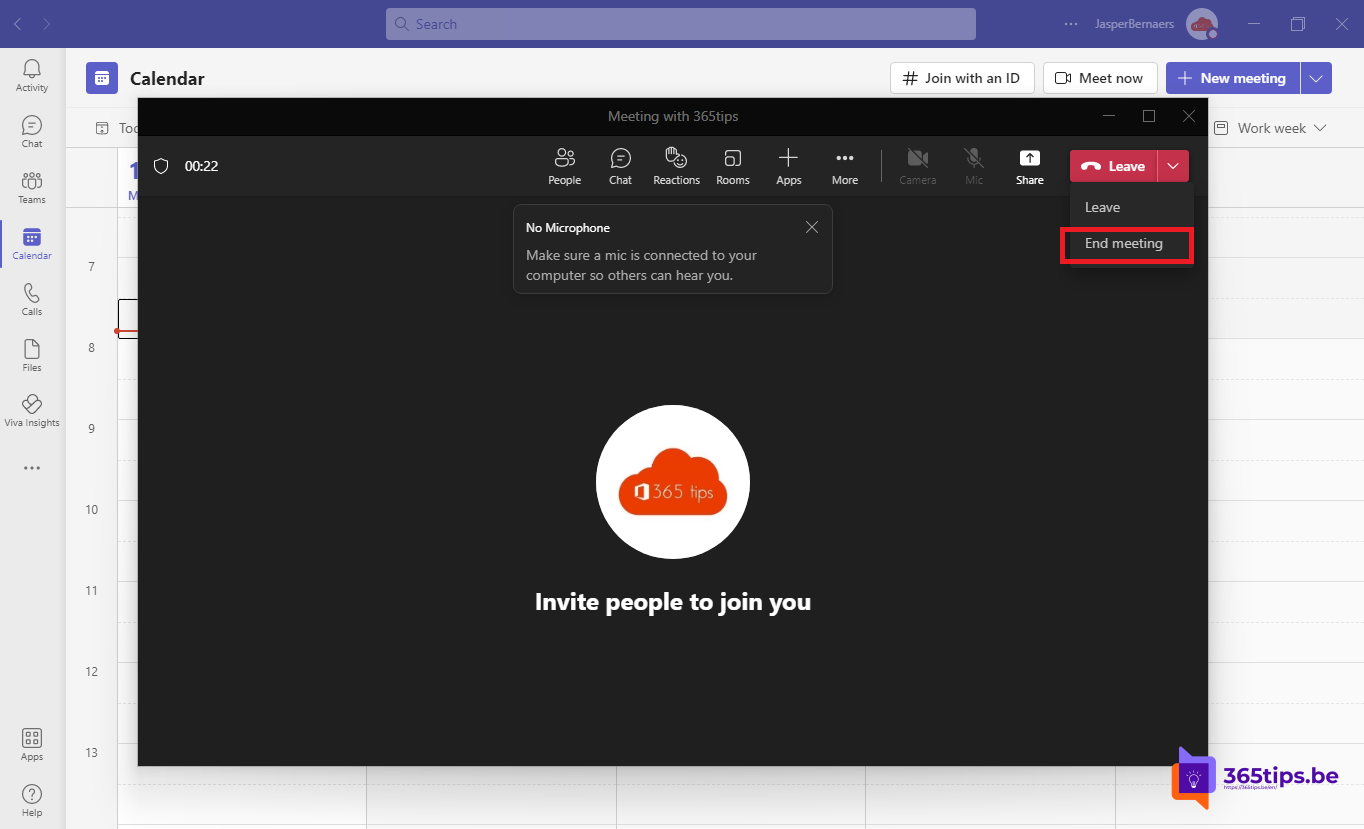Open breakout Rooms
This screenshot has width=1364, height=829.
point(732,166)
